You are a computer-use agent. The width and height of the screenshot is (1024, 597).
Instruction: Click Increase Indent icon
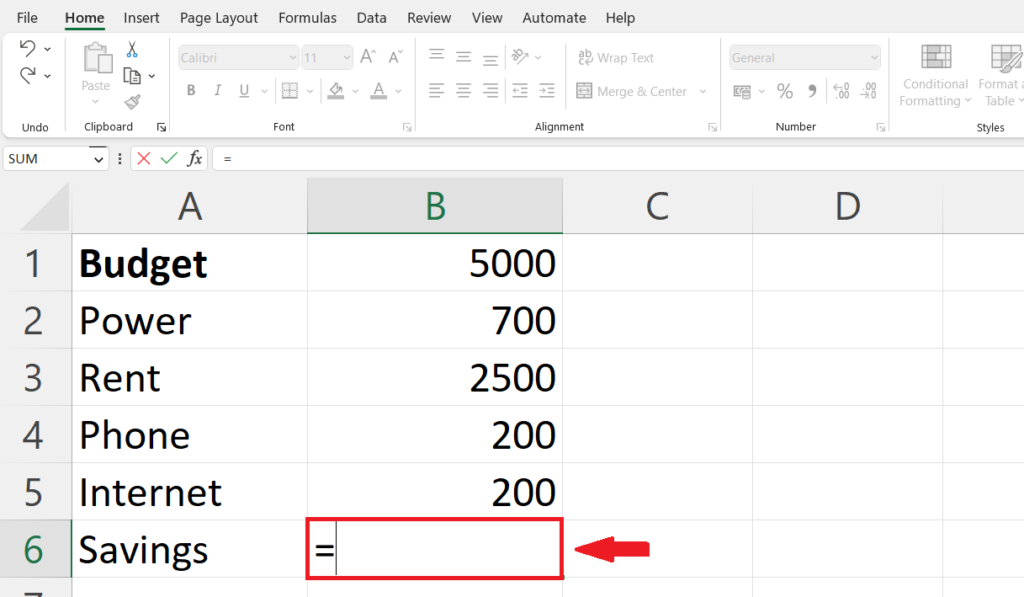[547, 90]
